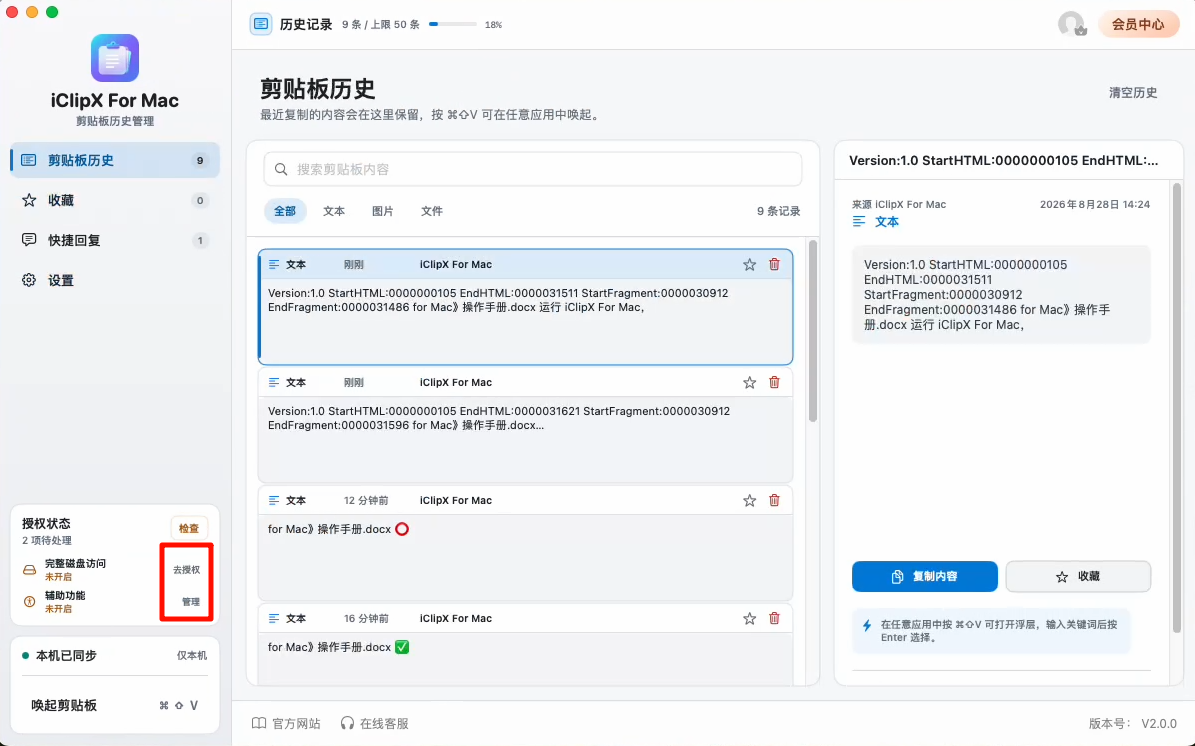
Task: Delete the clip from 12 分钟前
Action: pos(774,501)
